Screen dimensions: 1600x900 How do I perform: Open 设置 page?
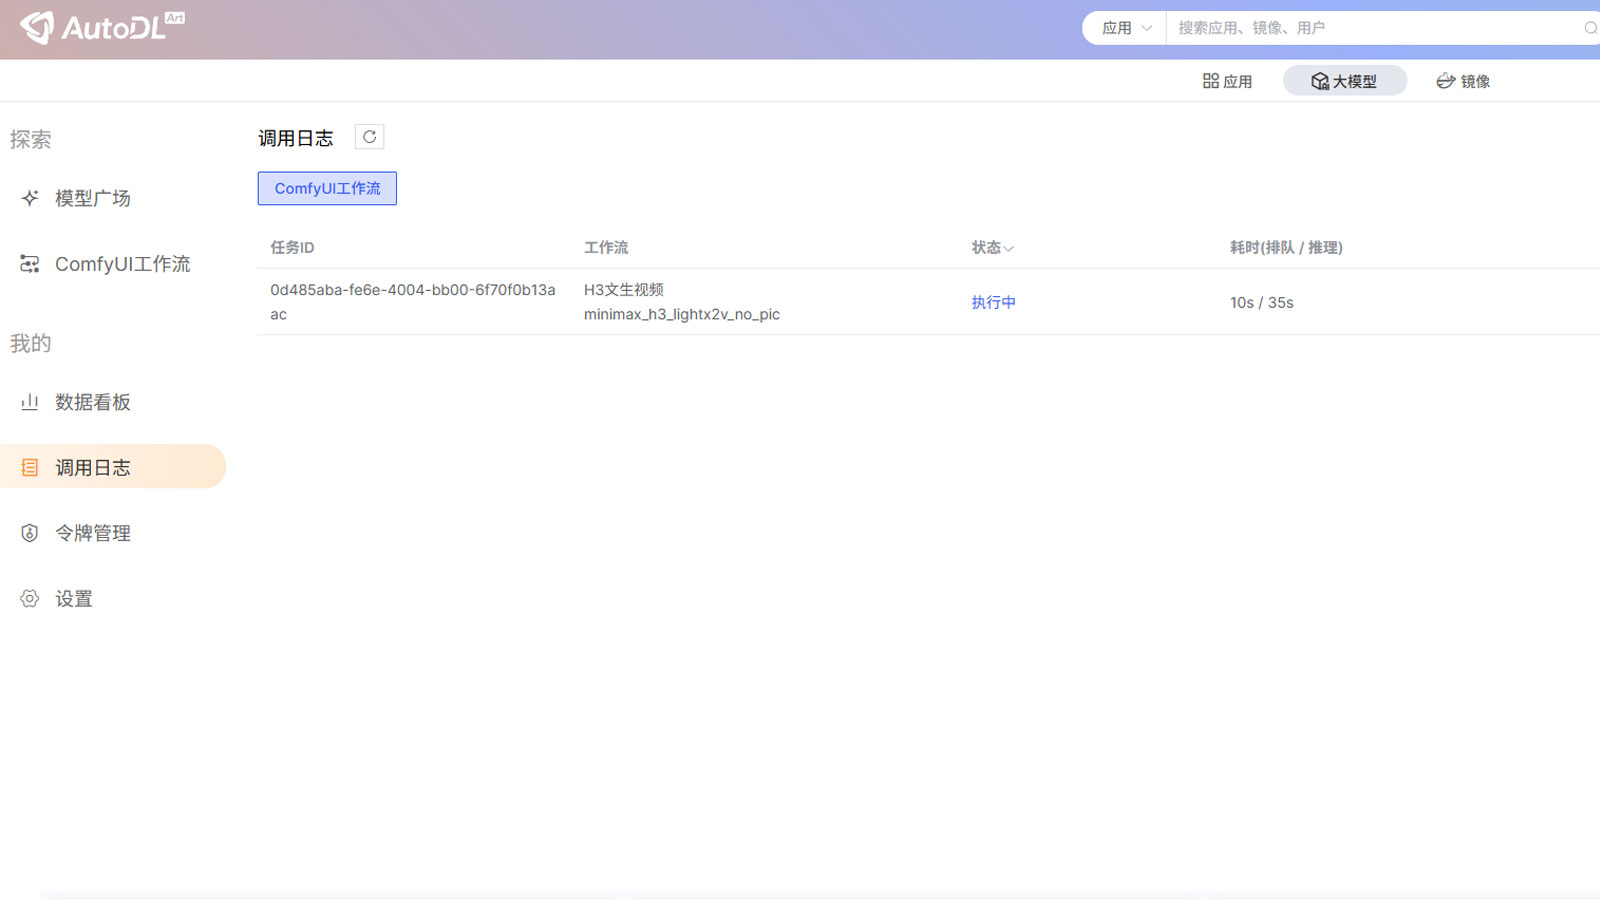[74, 599]
